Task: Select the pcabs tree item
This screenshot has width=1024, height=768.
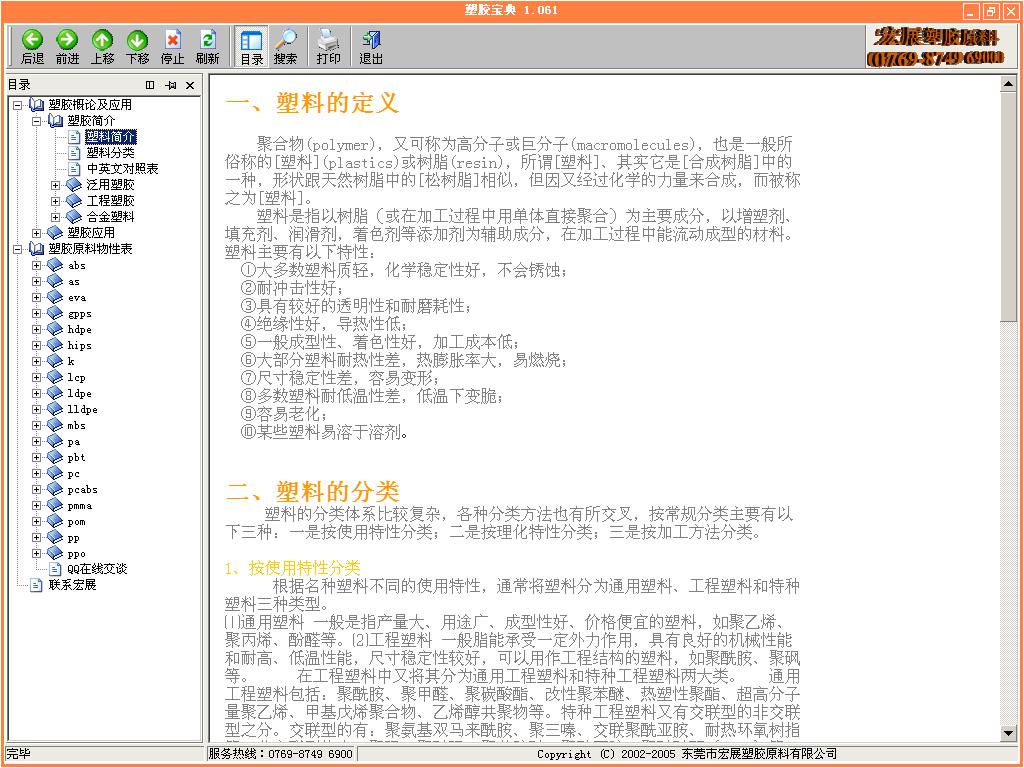Action: coord(82,489)
